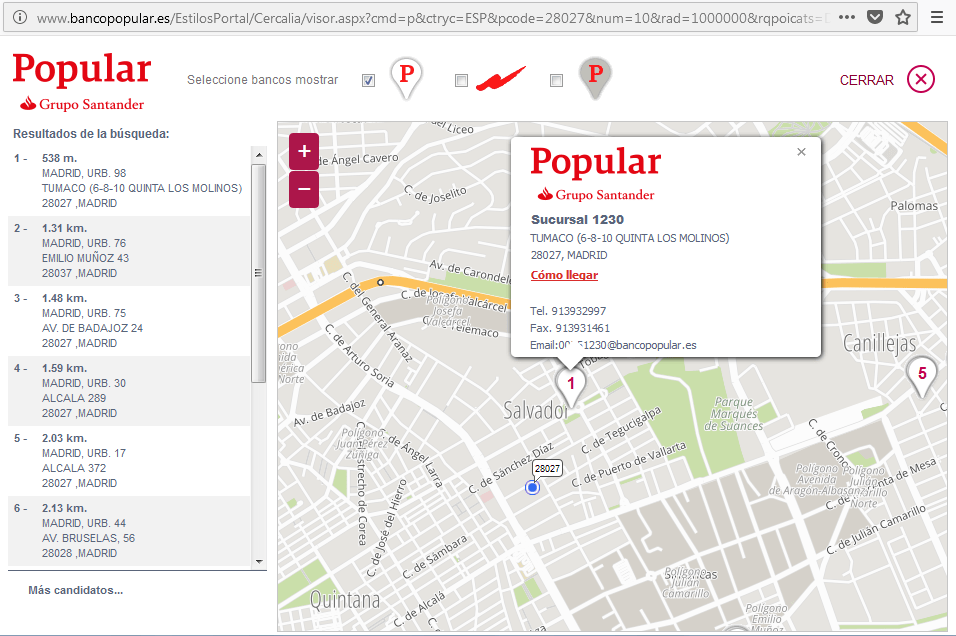Select result 2, Emilio Muñoz 43
This screenshot has height=636, width=956.
(129, 251)
